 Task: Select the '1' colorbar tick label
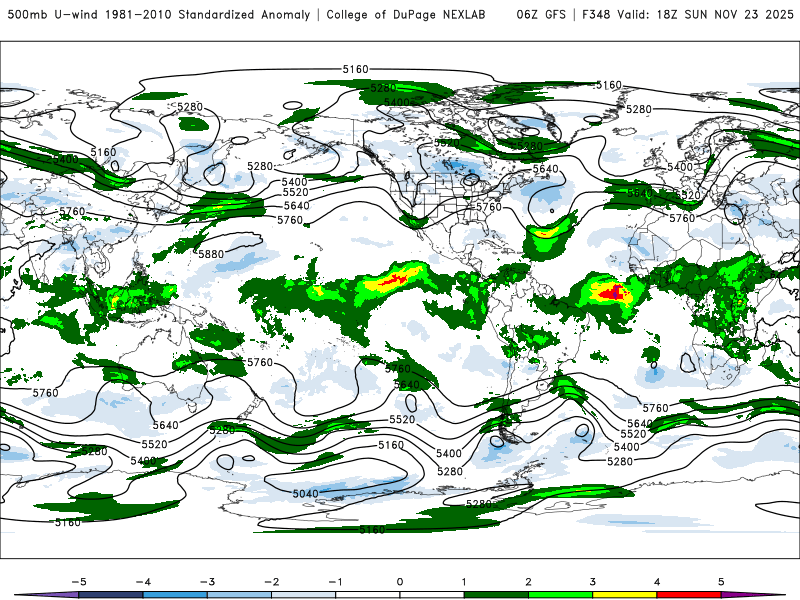point(464,582)
